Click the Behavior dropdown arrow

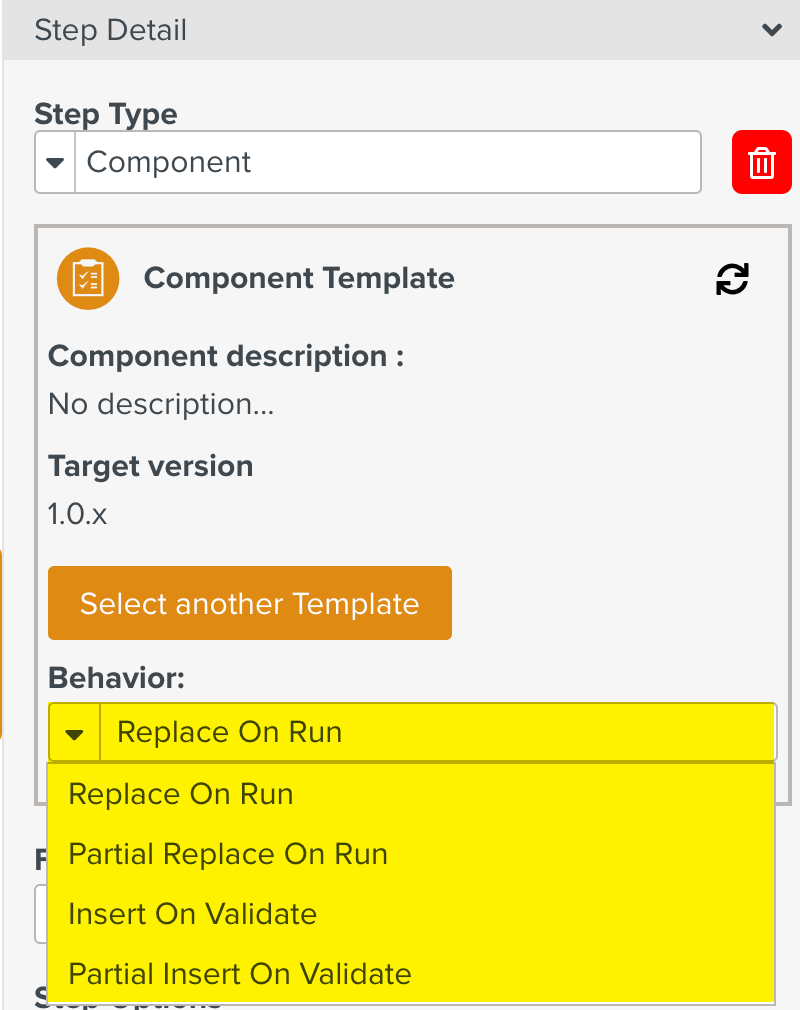[x=74, y=733]
